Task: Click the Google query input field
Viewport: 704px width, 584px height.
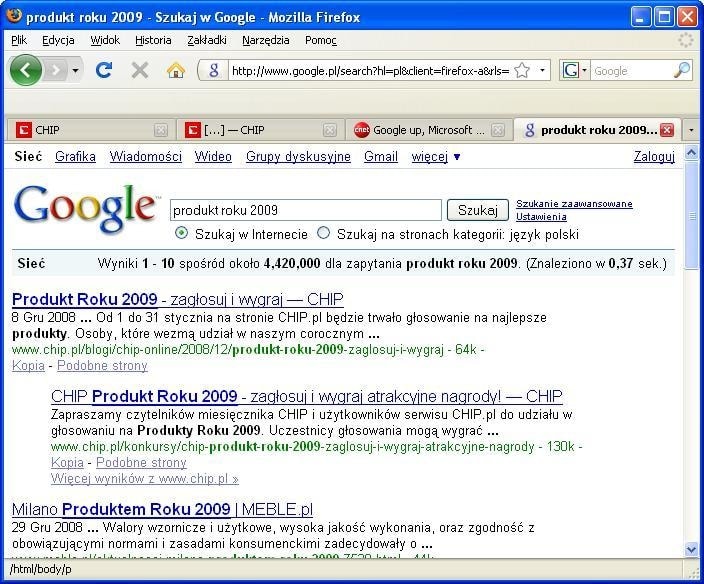Action: click(306, 210)
